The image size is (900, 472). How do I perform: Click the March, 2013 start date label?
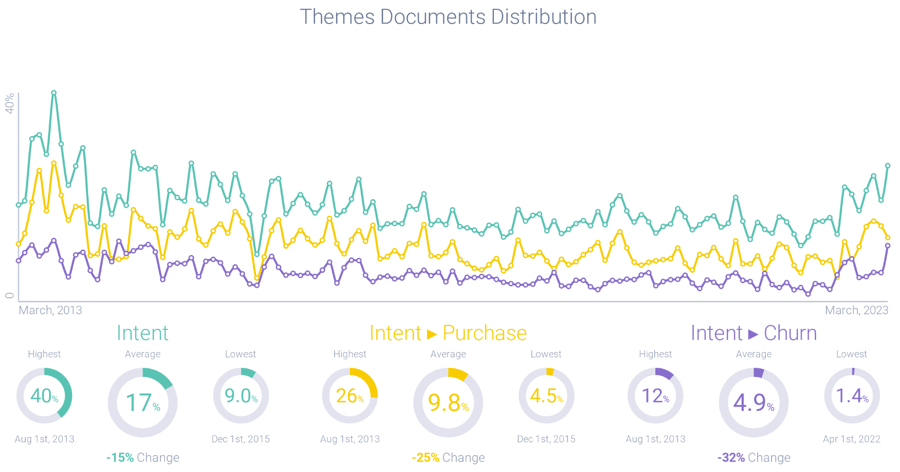[x=50, y=310]
